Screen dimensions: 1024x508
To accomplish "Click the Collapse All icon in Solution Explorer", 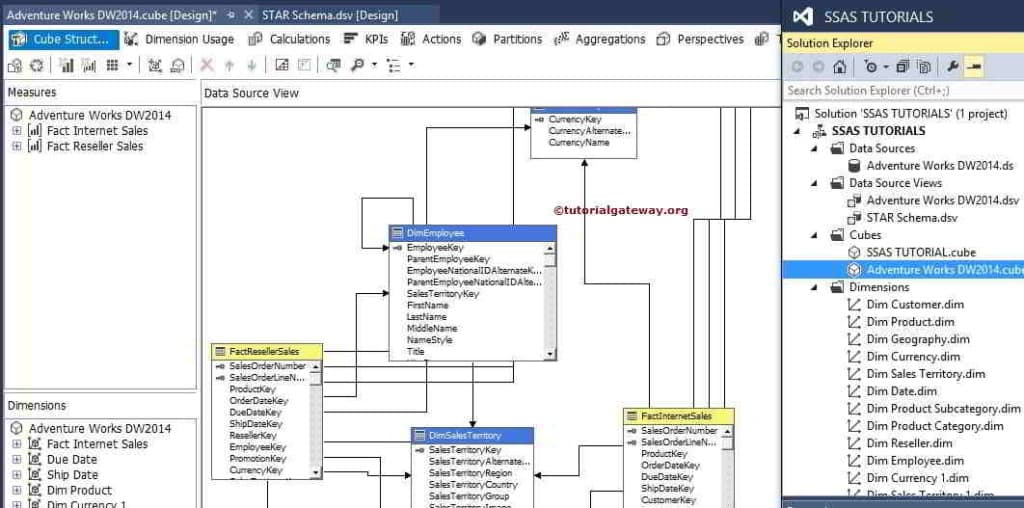I will click(x=903, y=67).
